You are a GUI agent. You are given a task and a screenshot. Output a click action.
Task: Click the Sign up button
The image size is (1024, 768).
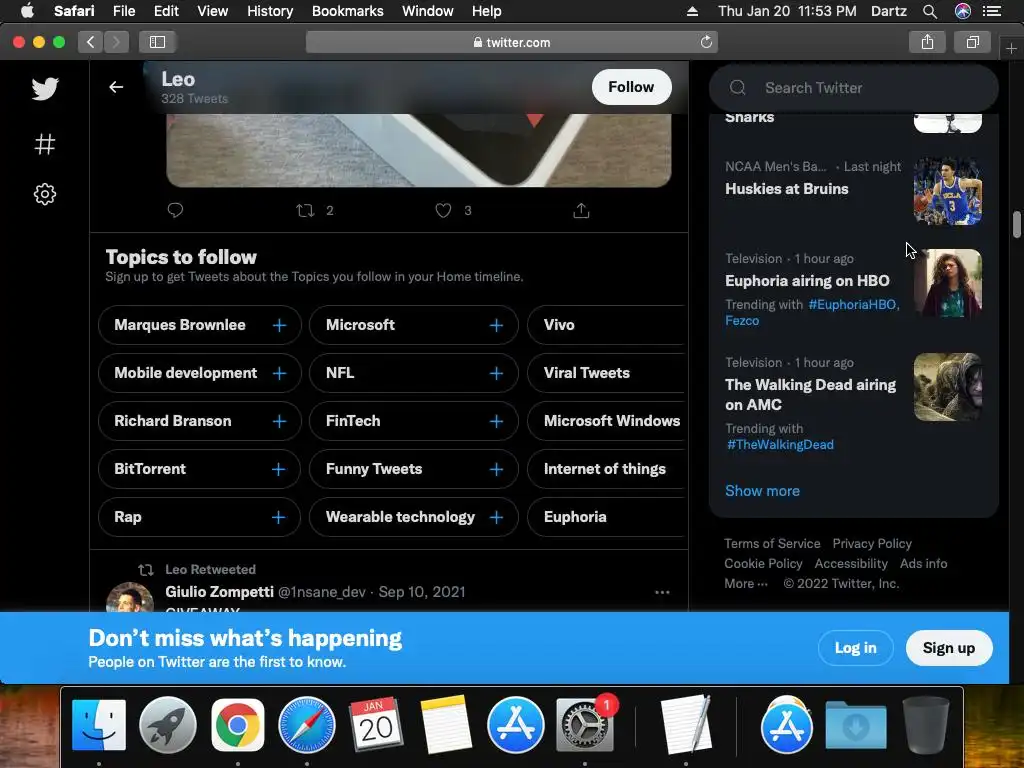tap(949, 648)
